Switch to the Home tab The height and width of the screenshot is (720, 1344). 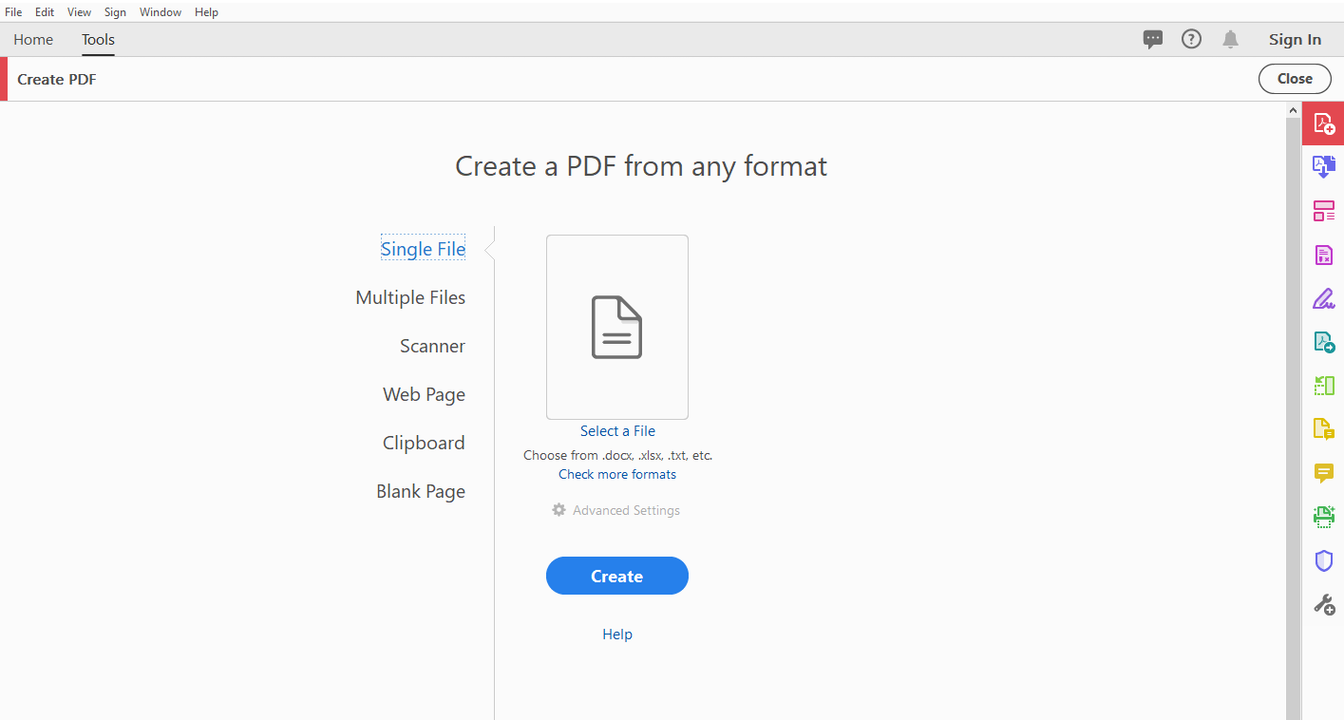point(33,39)
